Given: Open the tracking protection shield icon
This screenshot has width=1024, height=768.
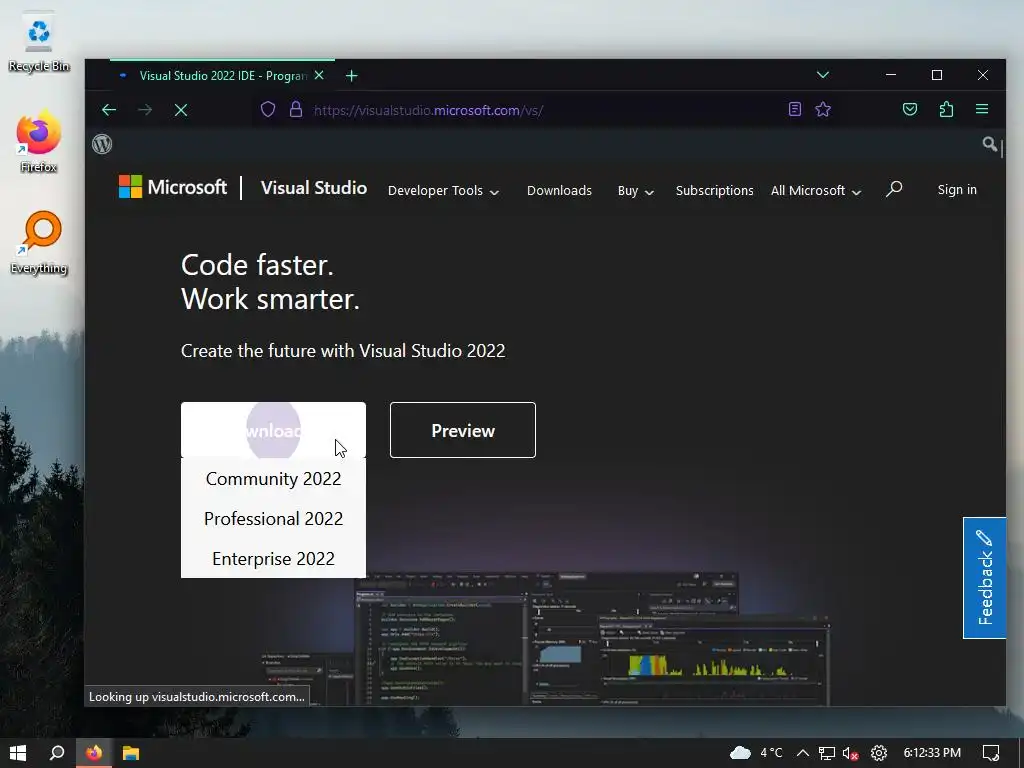Looking at the screenshot, I should coord(268,109).
